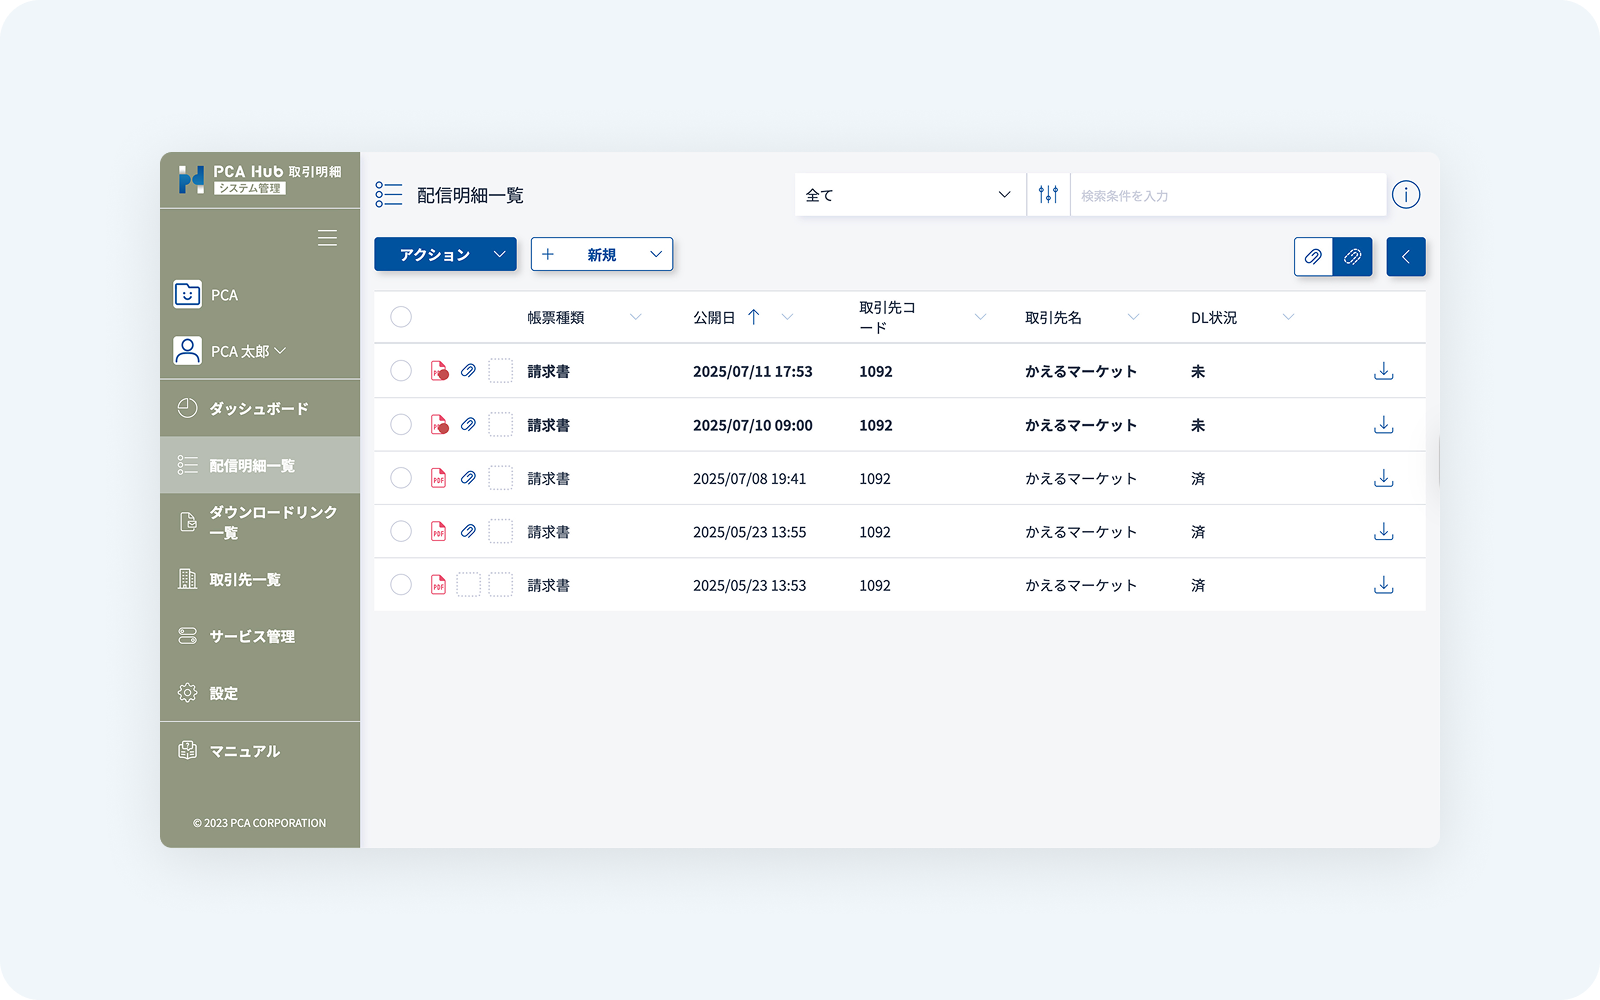The image size is (1600, 1000).
Task: Toggle the sidebar hamburger menu
Action: 327,238
